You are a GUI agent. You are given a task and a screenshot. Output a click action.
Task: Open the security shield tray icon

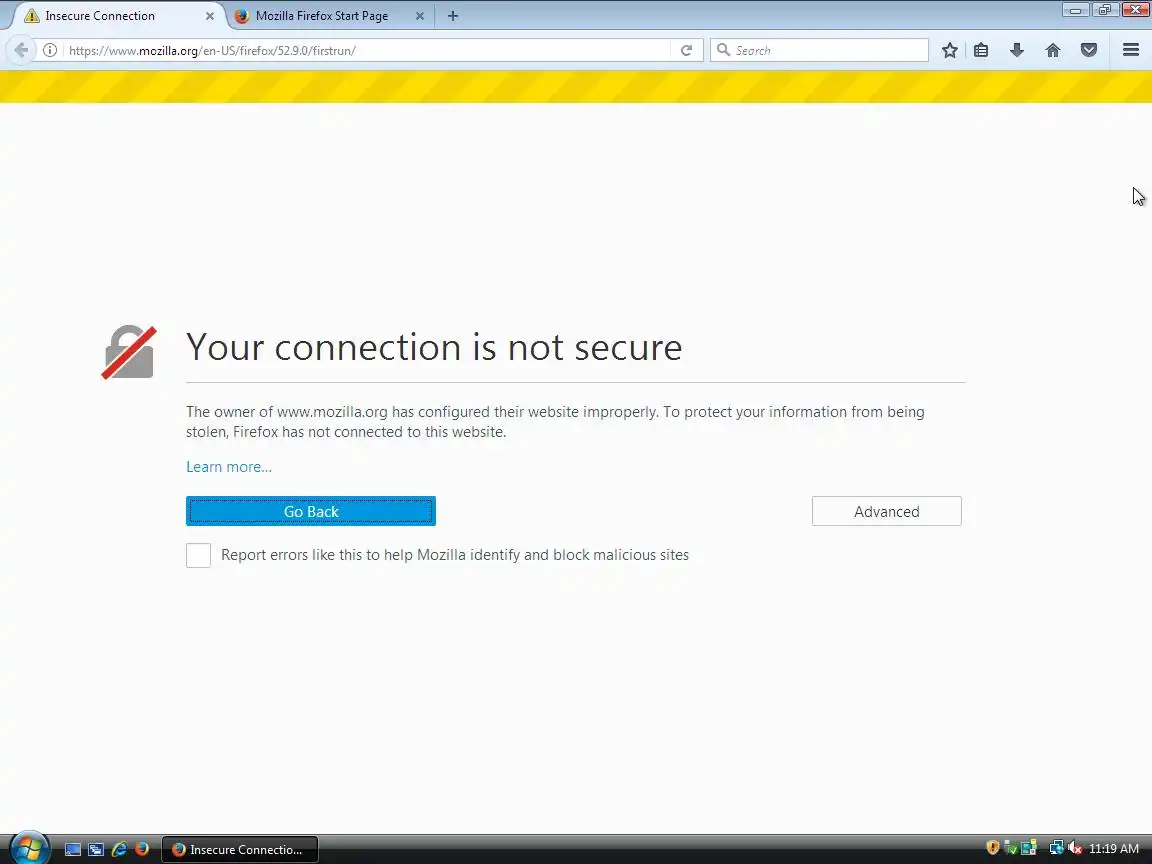(992, 848)
